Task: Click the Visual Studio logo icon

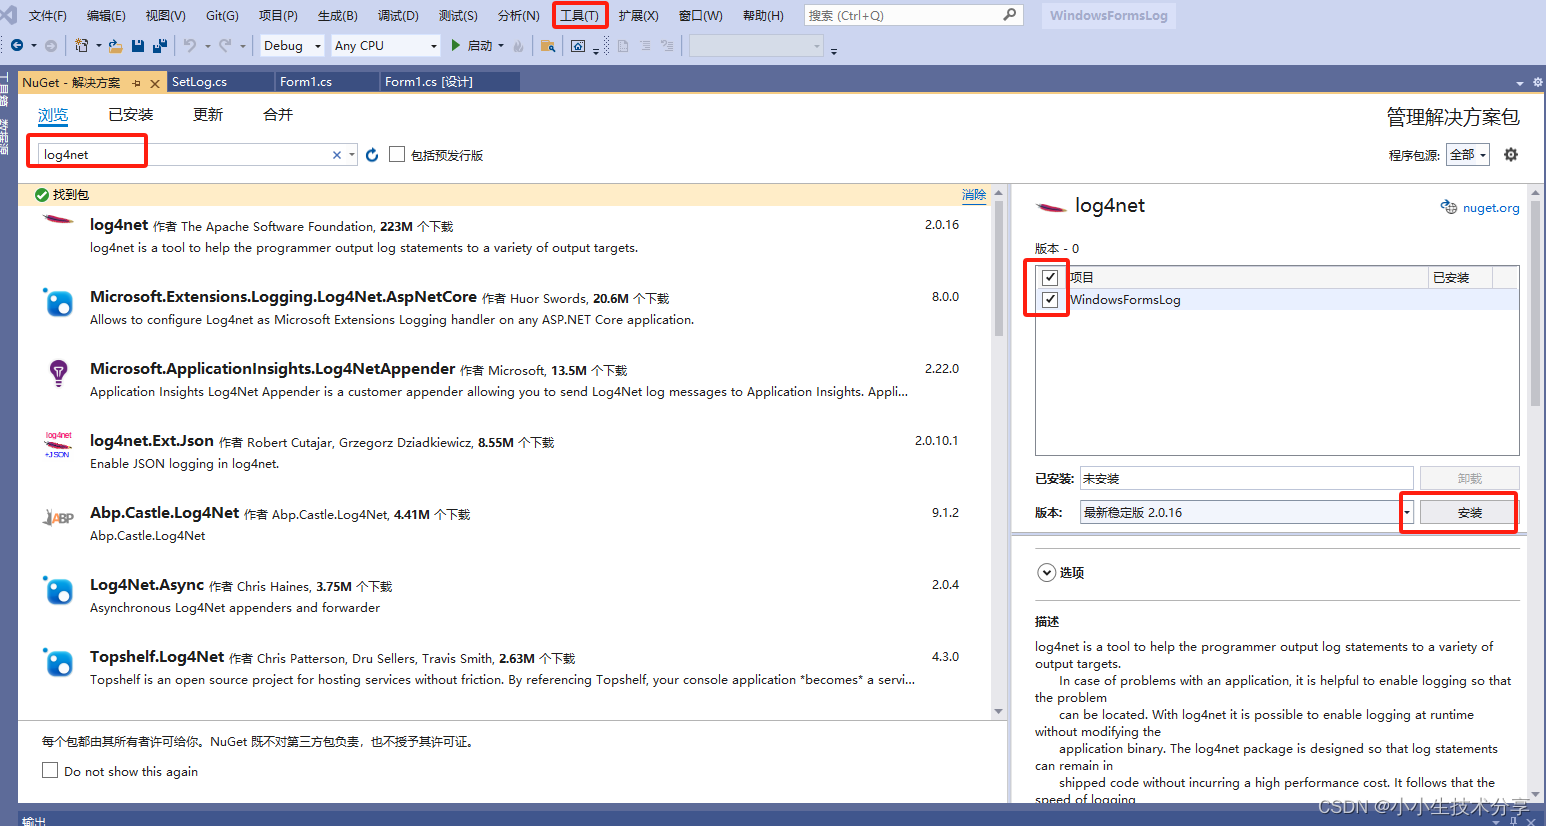Action: 9,15
